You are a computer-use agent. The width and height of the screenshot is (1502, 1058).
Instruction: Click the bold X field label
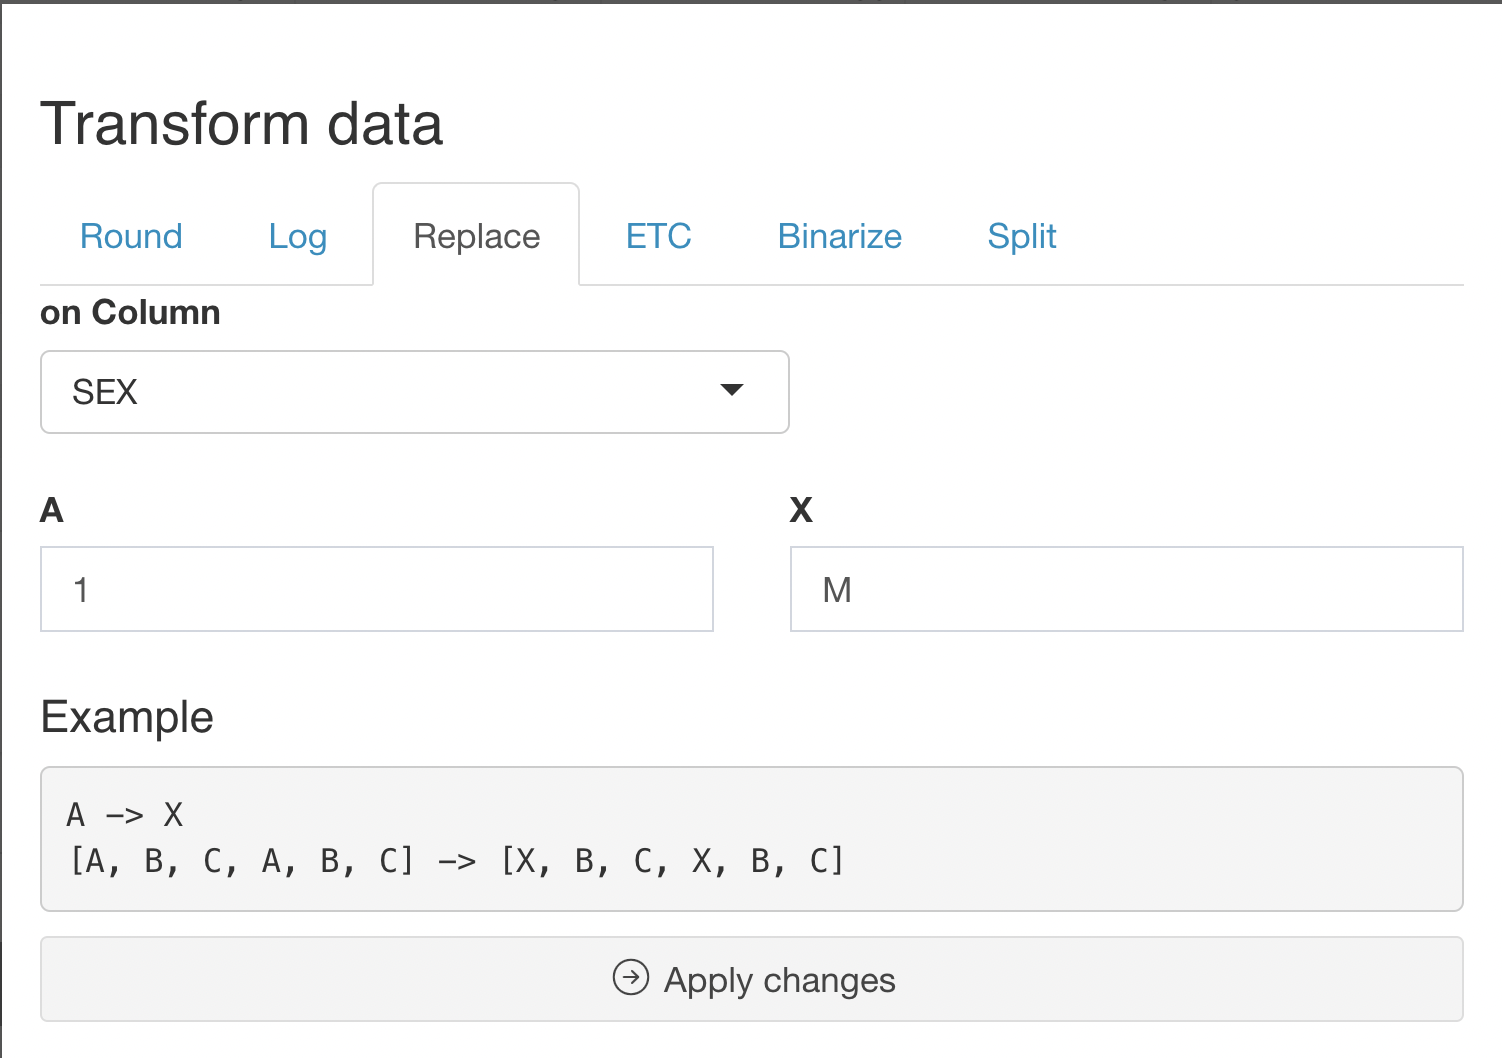click(801, 510)
